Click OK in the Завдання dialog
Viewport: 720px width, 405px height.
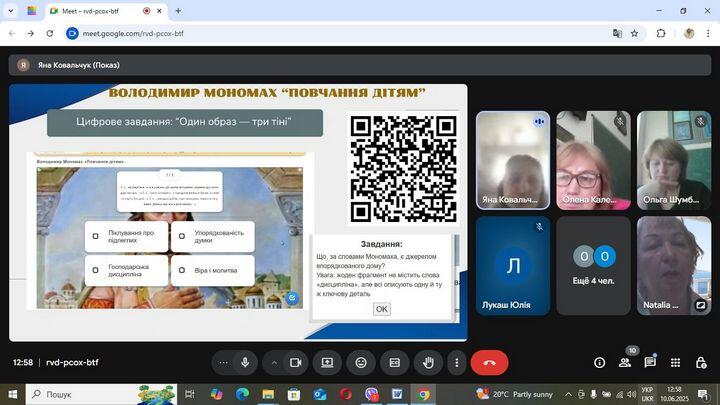[382, 309]
